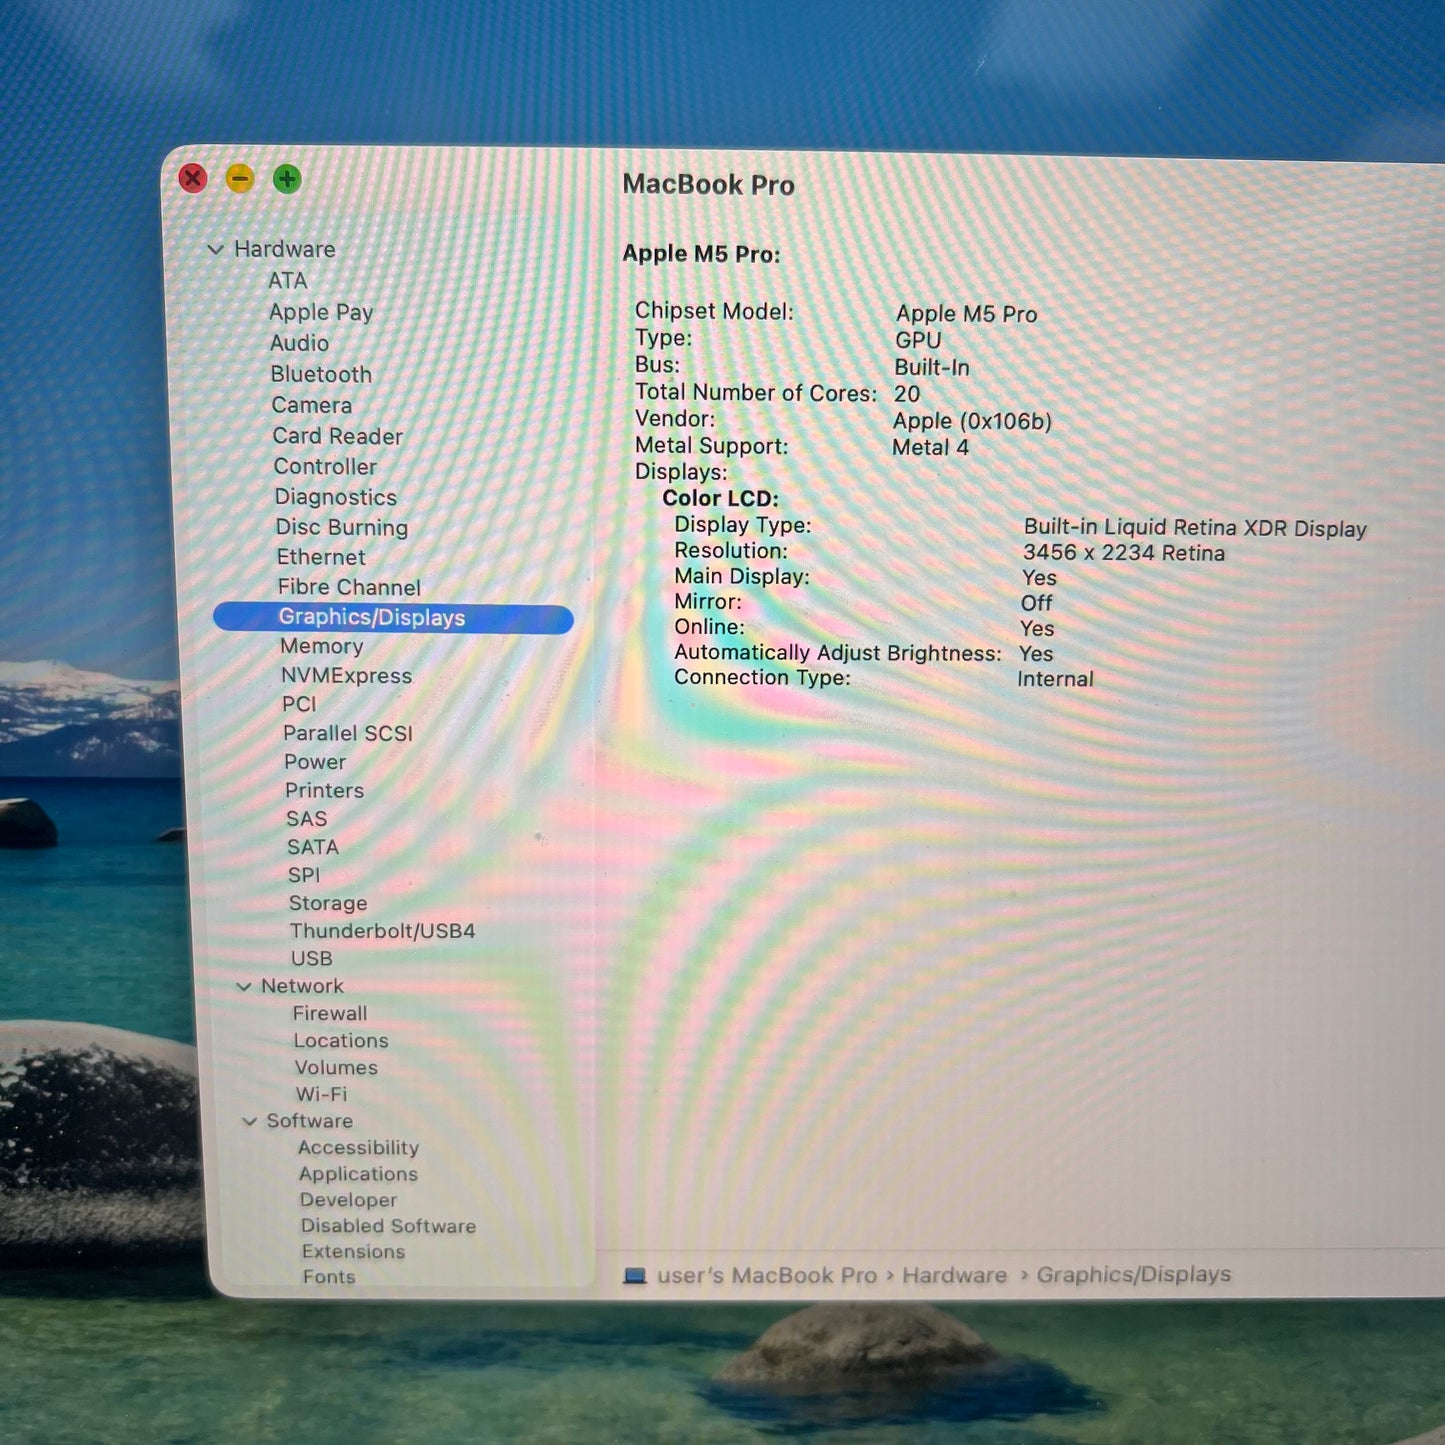The height and width of the screenshot is (1445, 1445).
Task: Click the vendor value "Apple (0x106b)"
Action: [972, 421]
